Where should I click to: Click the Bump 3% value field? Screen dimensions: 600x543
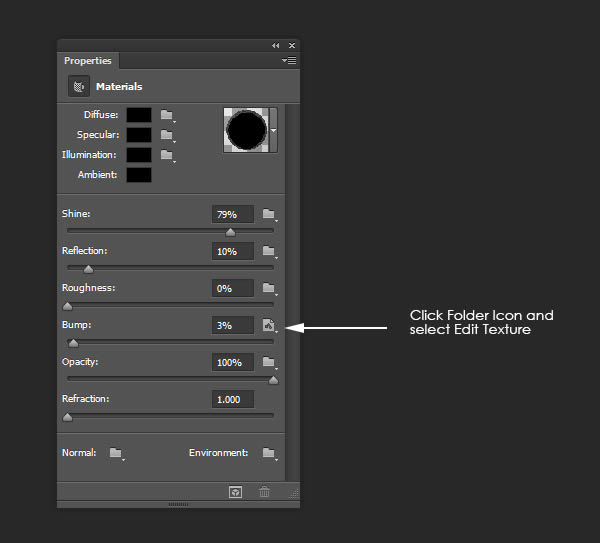pos(233,325)
